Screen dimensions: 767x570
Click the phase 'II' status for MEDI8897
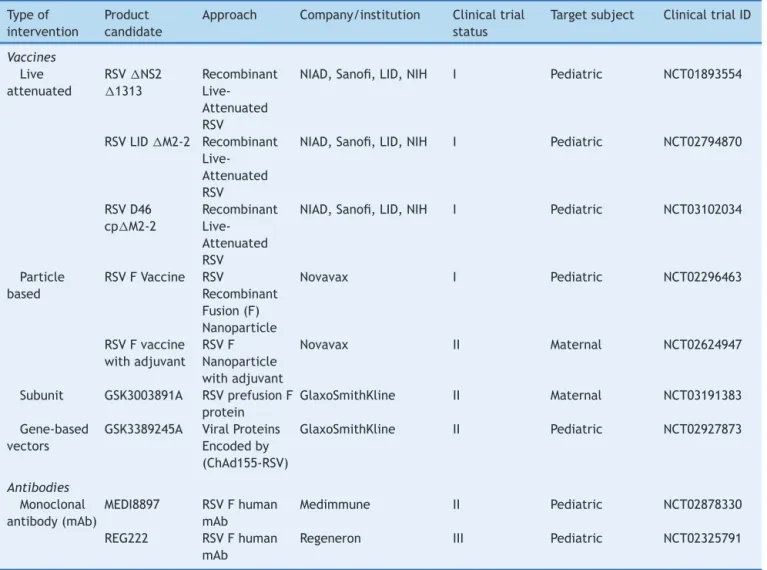[x=456, y=504]
